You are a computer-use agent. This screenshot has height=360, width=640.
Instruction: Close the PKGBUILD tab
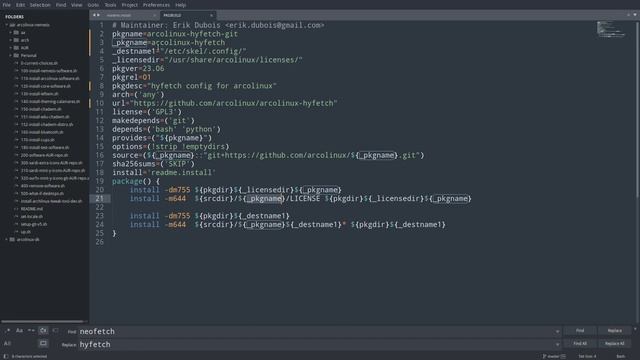click(211, 16)
